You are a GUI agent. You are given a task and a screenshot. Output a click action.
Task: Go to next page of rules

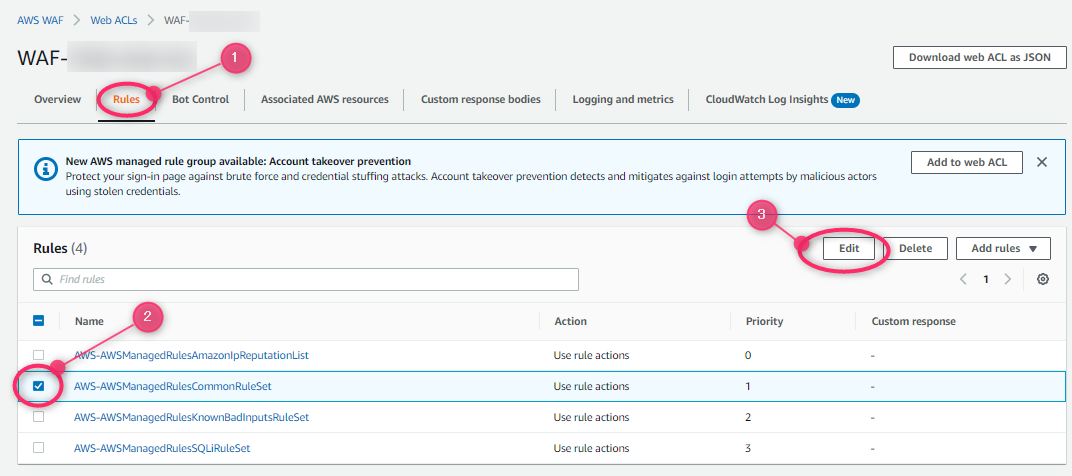[1008, 279]
